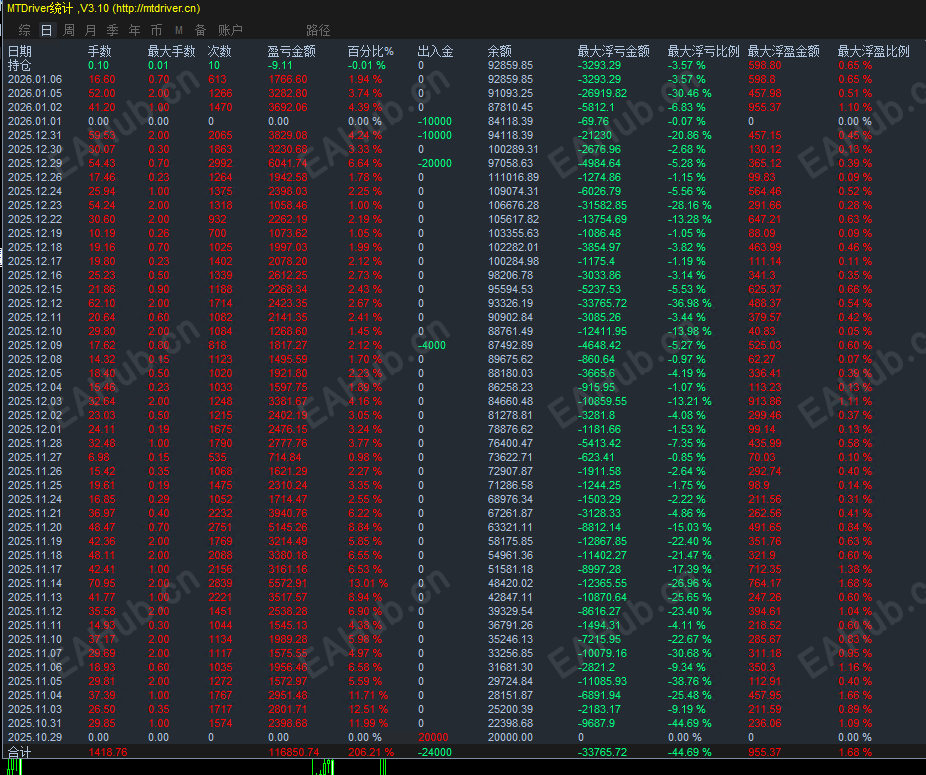
Task: Click the lots value 70.95
Action: (x=102, y=583)
